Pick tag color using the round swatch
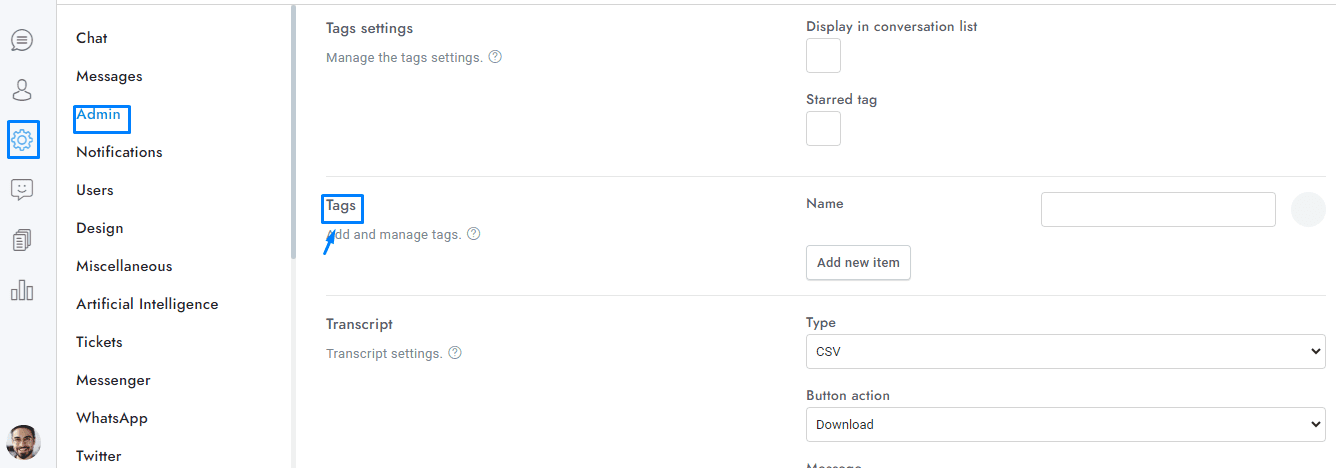Viewport: 1336px width, 468px height. [1308, 210]
